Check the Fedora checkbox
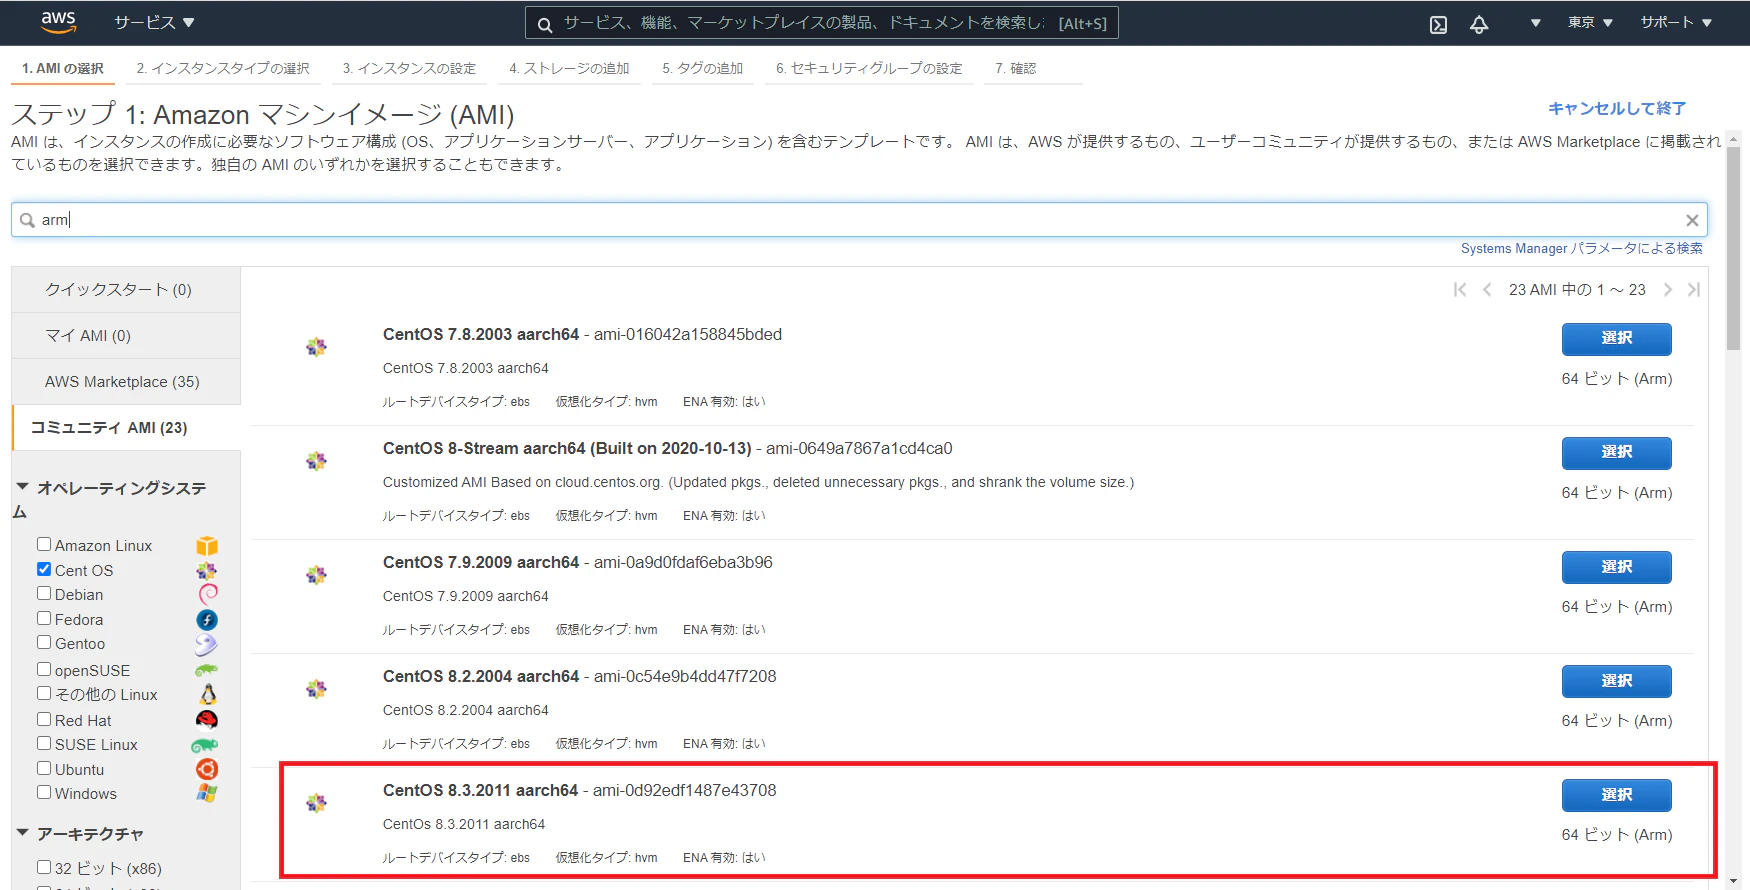Image resolution: width=1750 pixels, height=890 pixels. click(x=44, y=618)
